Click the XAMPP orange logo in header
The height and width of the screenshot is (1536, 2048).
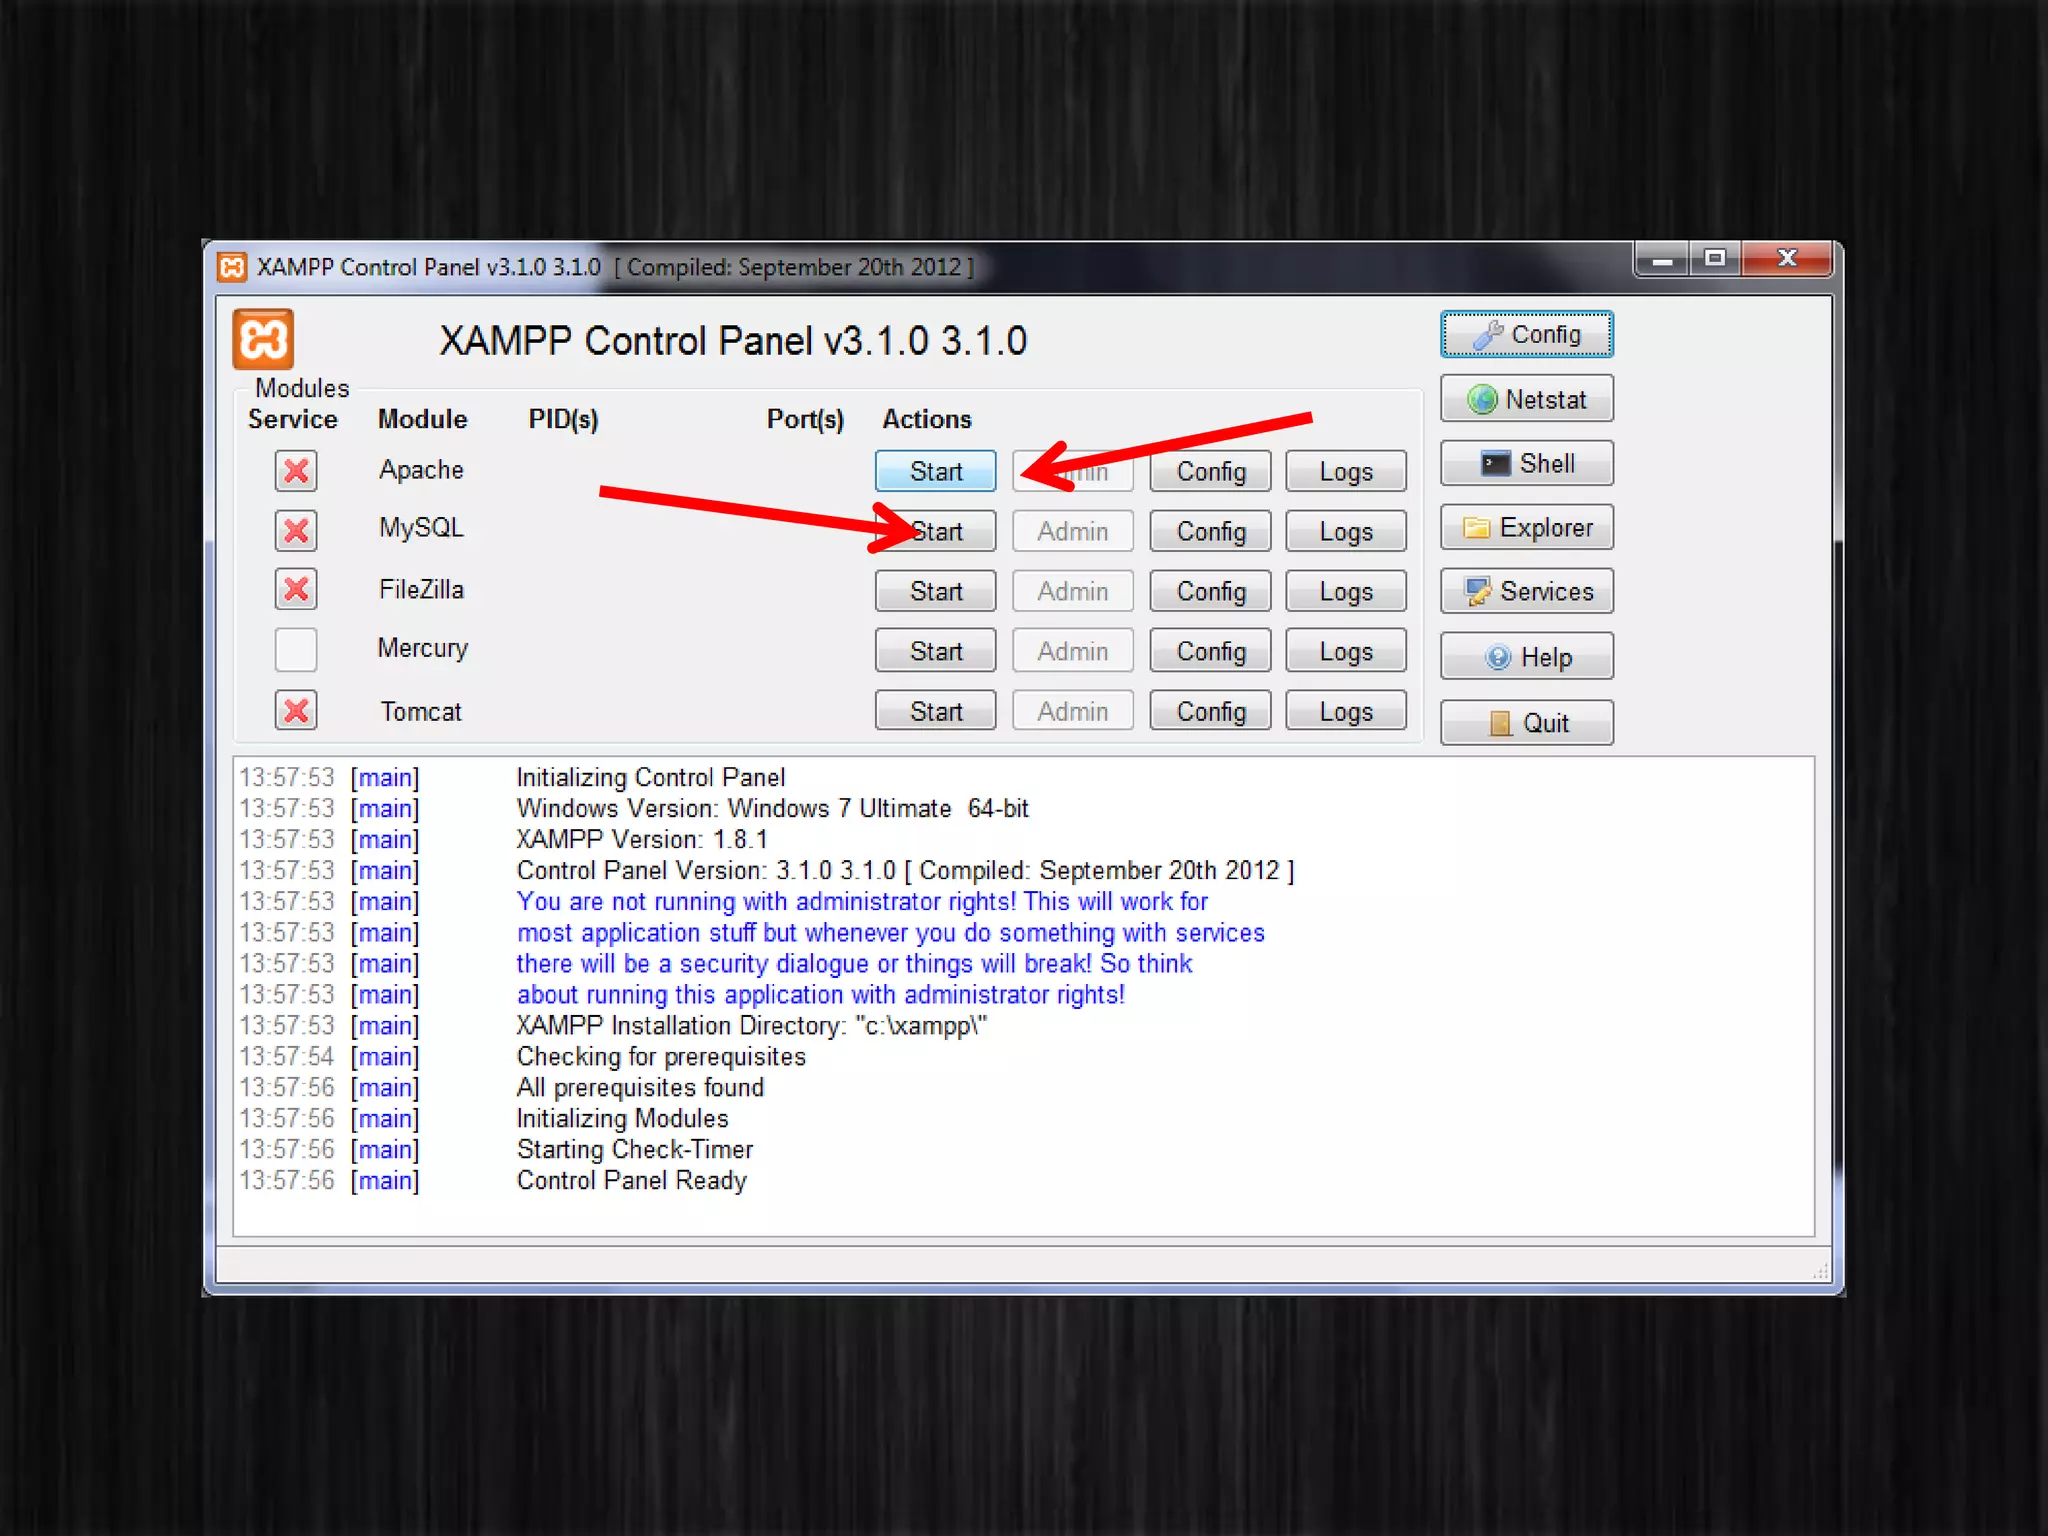click(x=263, y=340)
